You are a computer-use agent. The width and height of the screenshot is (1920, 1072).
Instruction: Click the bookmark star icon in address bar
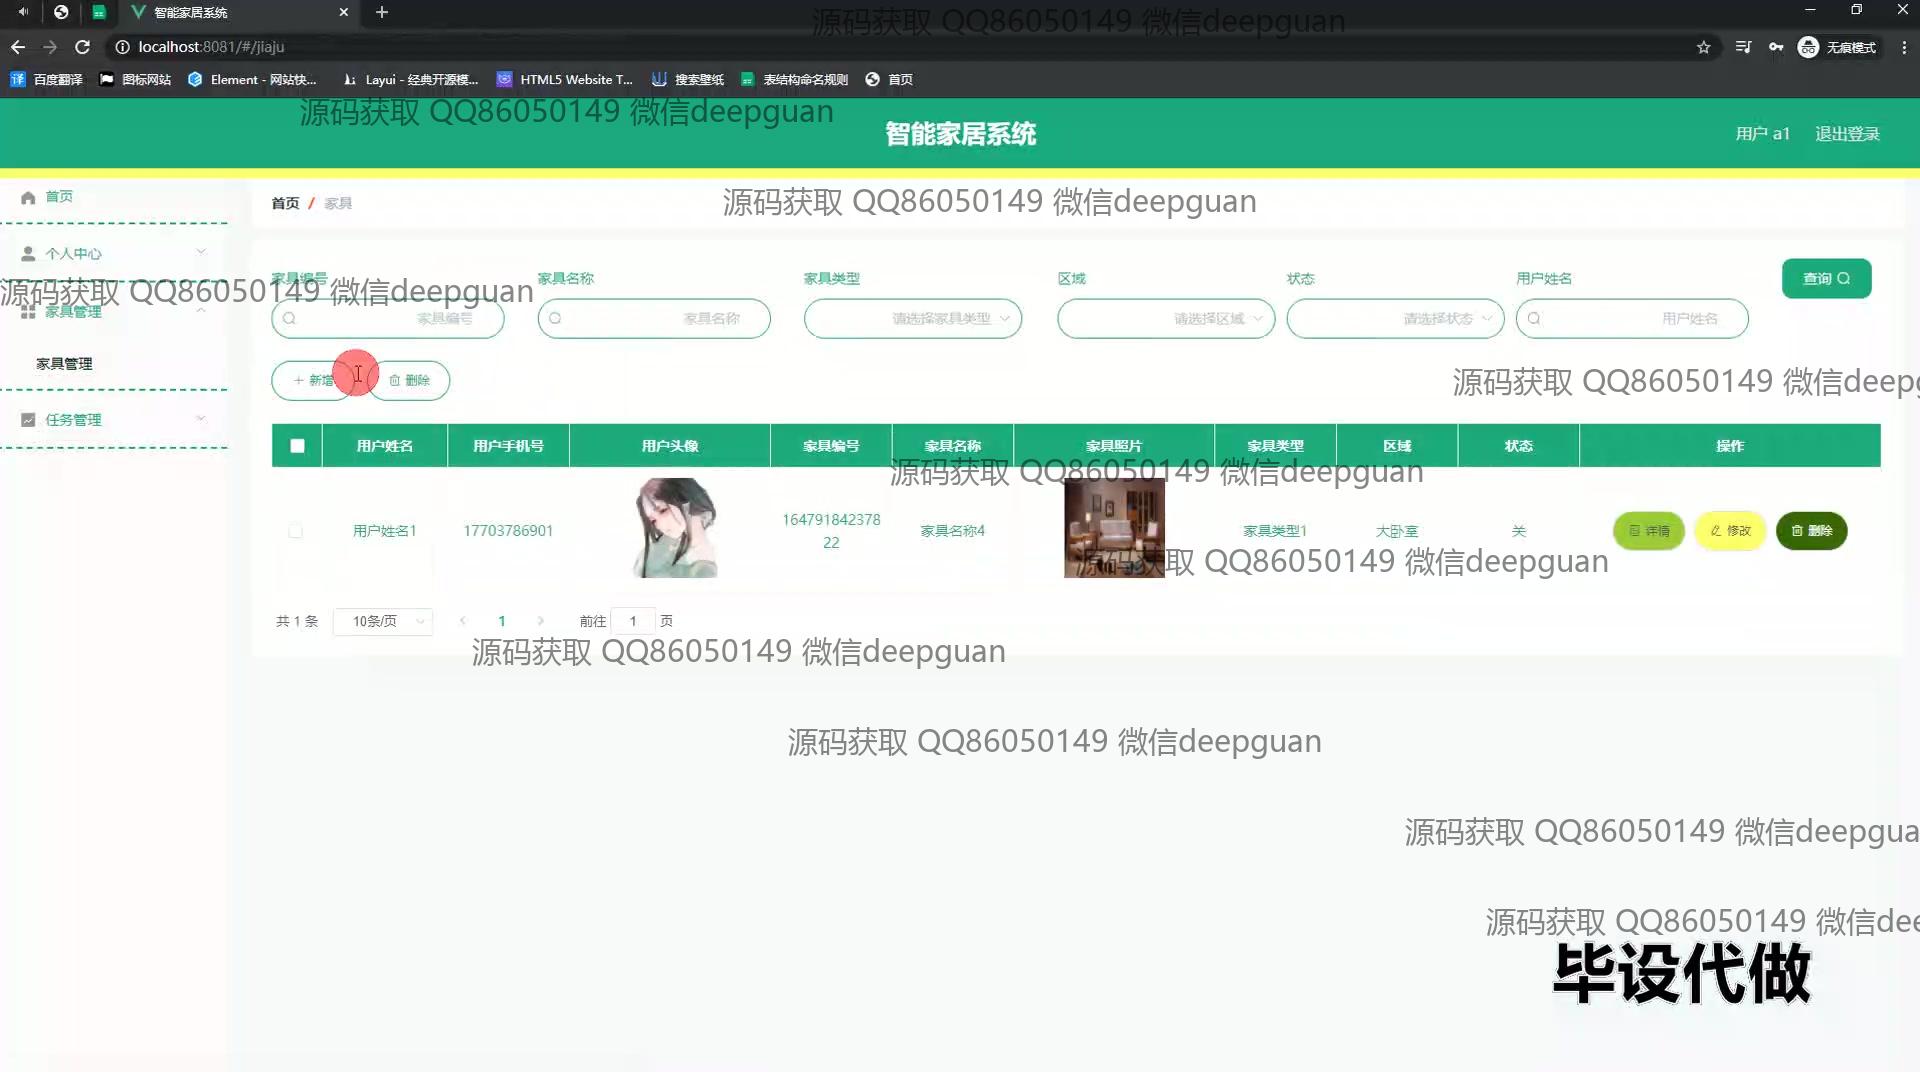pyautogui.click(x=1703, y=47)
